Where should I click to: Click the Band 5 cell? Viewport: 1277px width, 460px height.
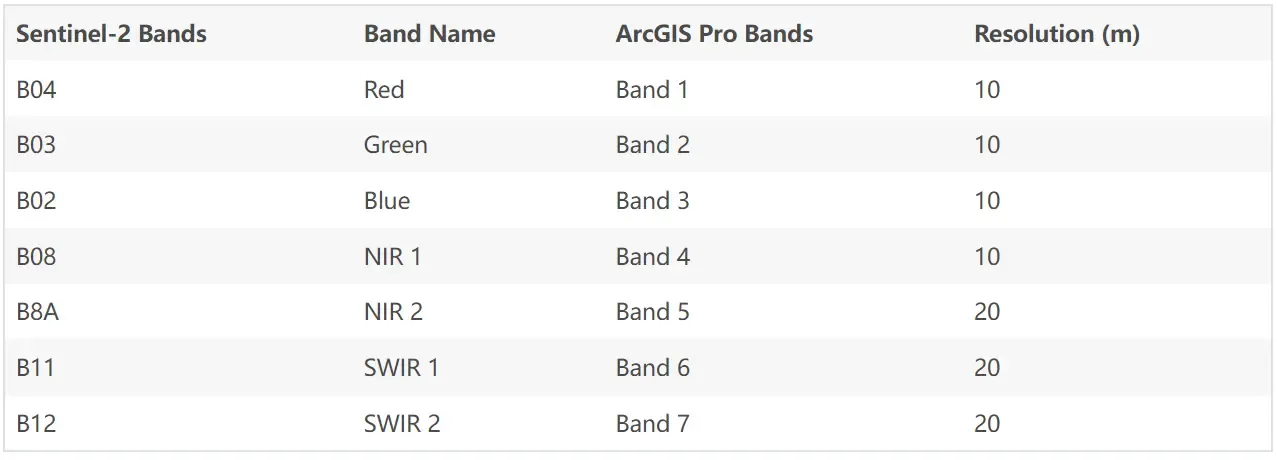(653, 312)
